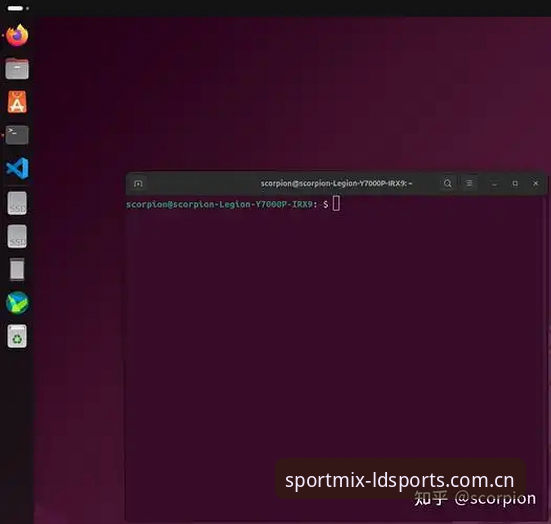Open the removable drive dock icon

pos(17,269)
